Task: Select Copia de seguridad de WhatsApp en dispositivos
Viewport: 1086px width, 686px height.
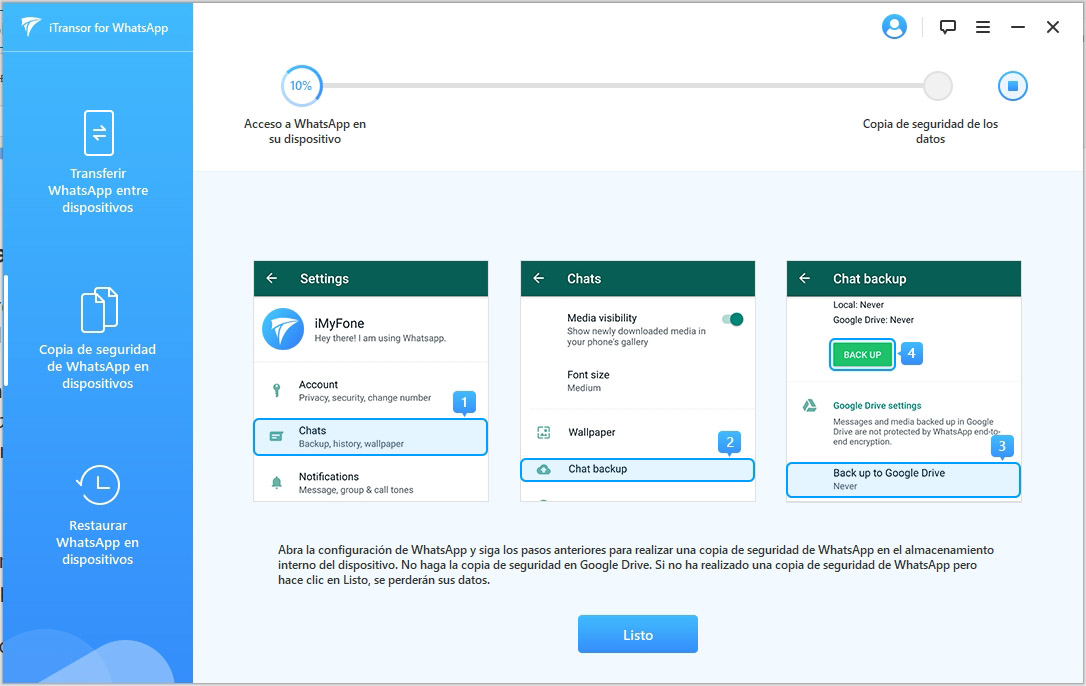Action: coord(98,338)
